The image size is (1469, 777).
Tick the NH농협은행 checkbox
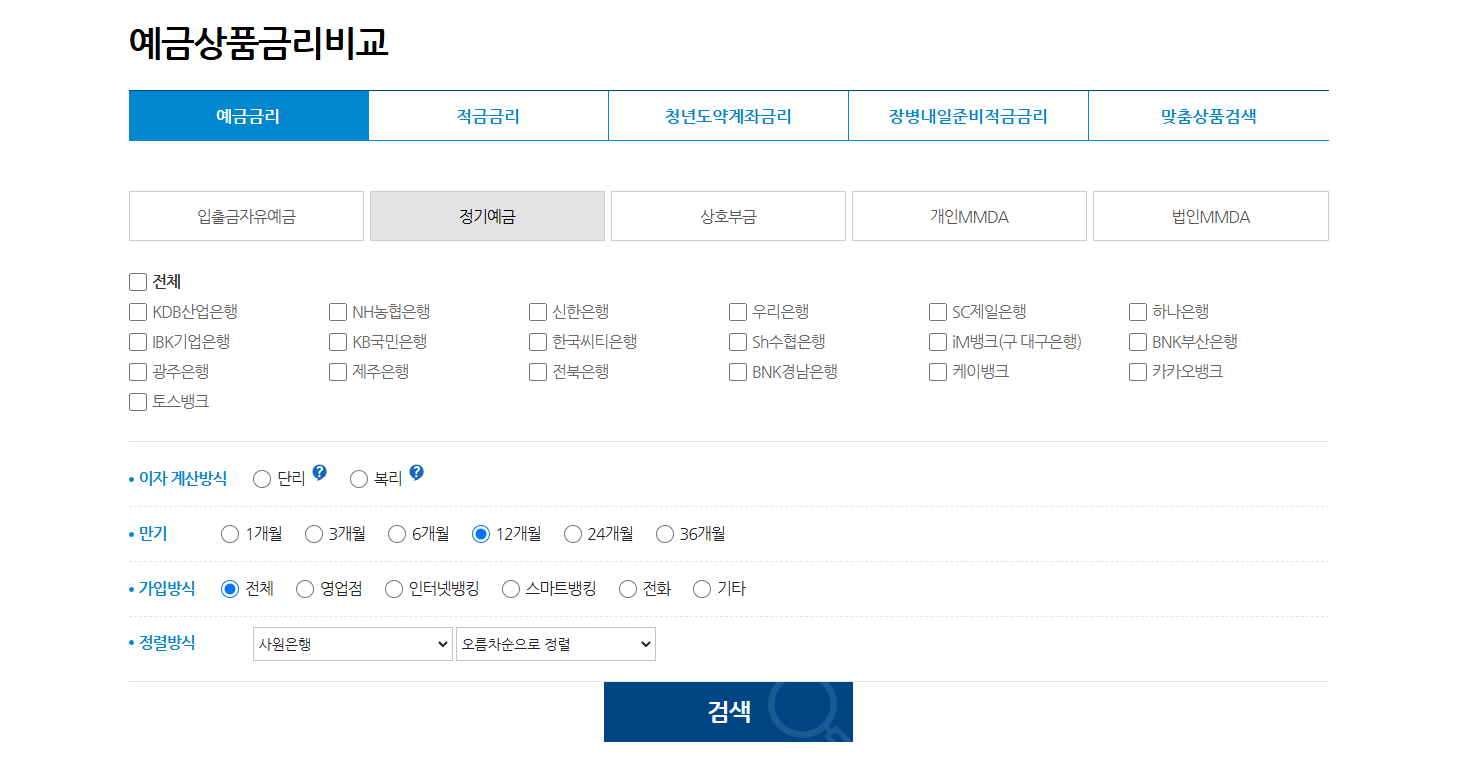pos(338,312)
